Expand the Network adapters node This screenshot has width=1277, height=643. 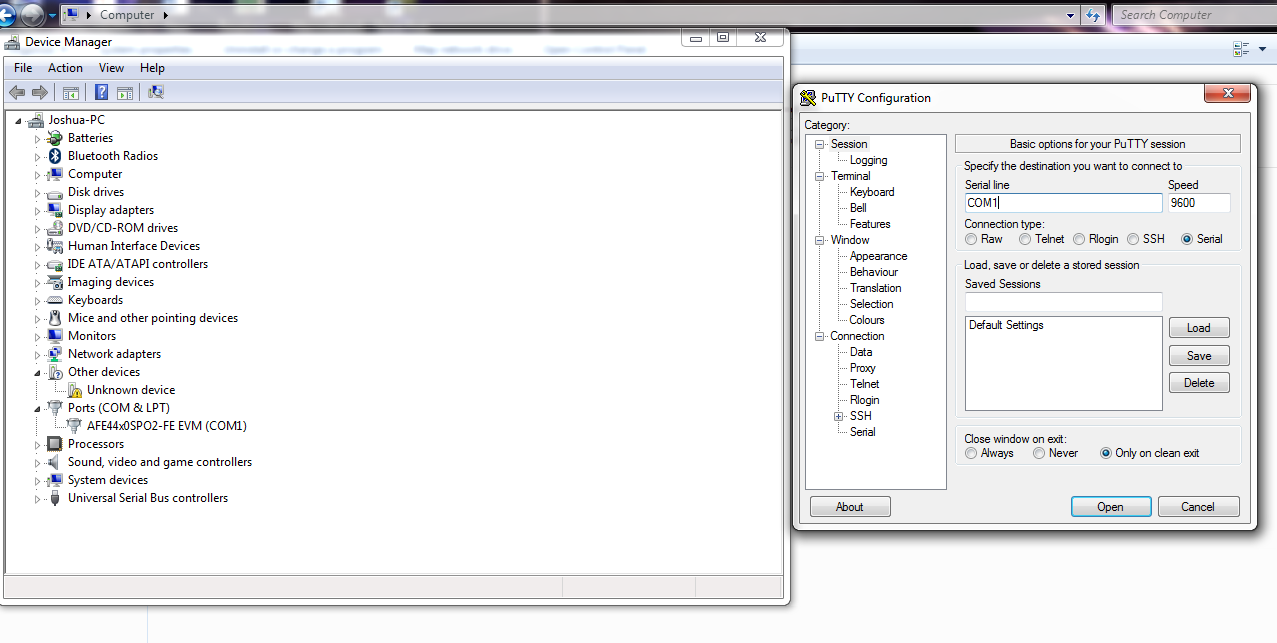tap(38, 354)
